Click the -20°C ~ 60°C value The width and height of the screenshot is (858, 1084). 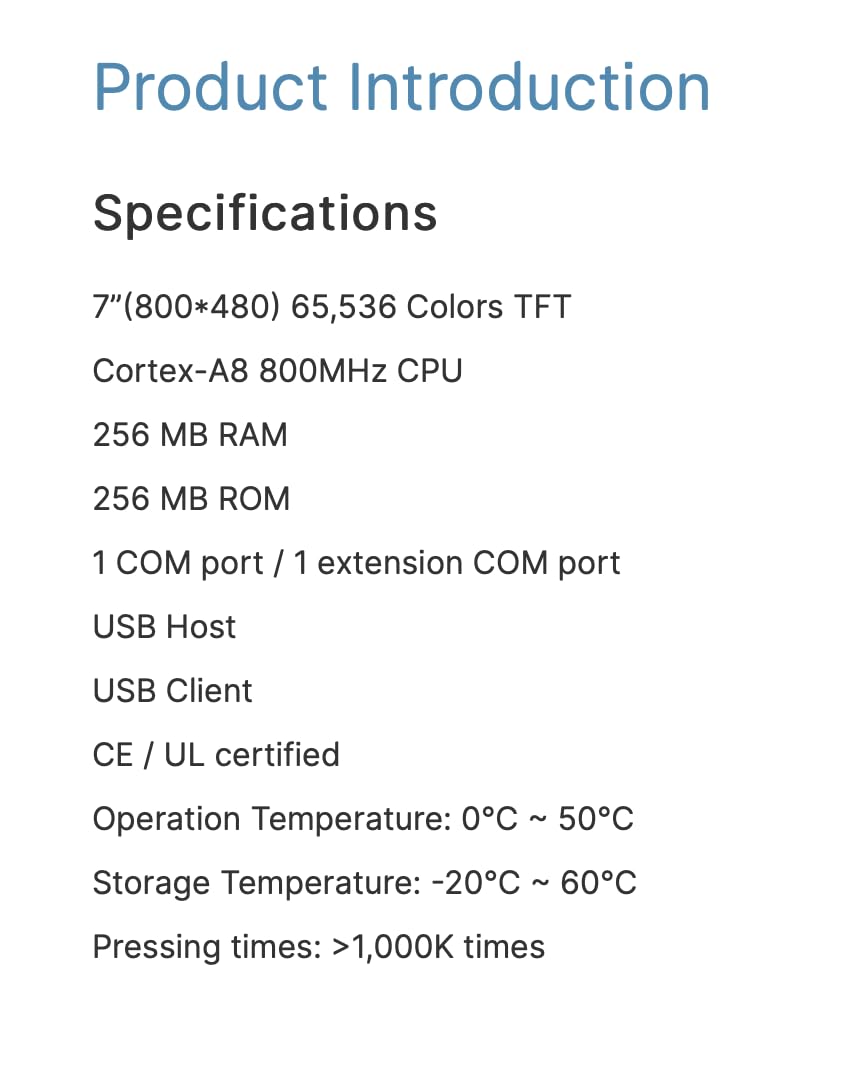click(534, 883)
